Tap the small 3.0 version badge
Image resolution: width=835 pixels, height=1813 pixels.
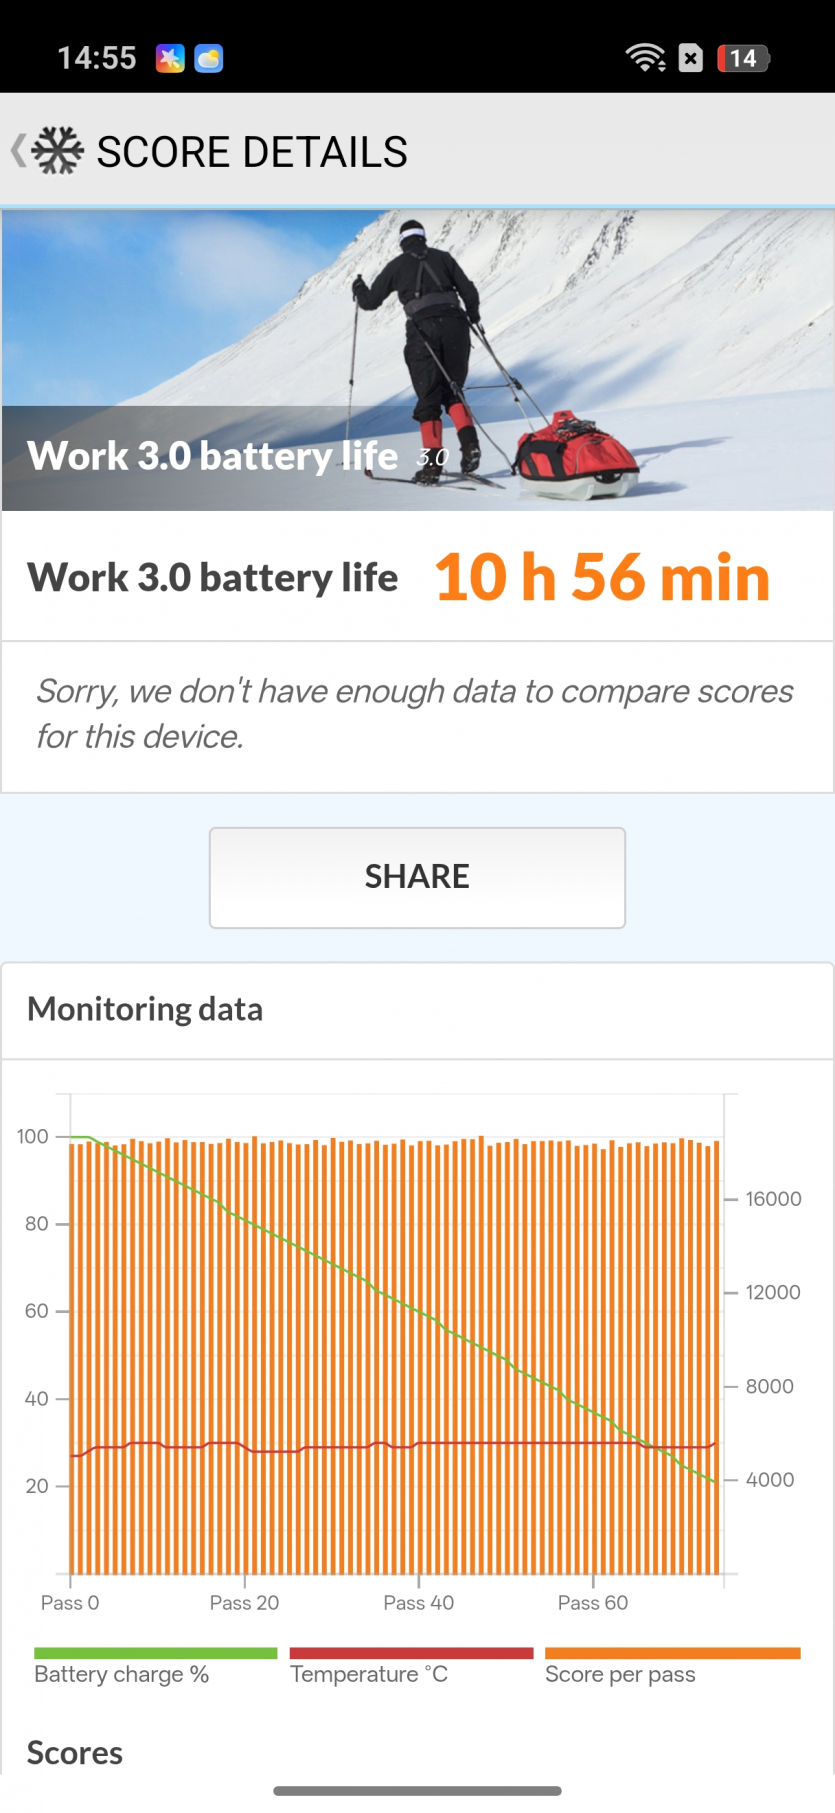[432, 458]
